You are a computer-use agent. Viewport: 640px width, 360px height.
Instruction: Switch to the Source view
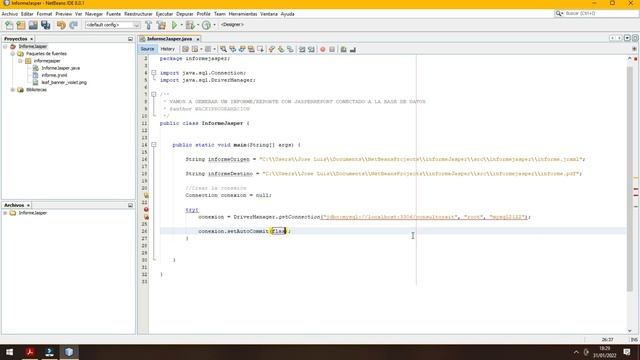pyautogui.click(x=147, y=49)
